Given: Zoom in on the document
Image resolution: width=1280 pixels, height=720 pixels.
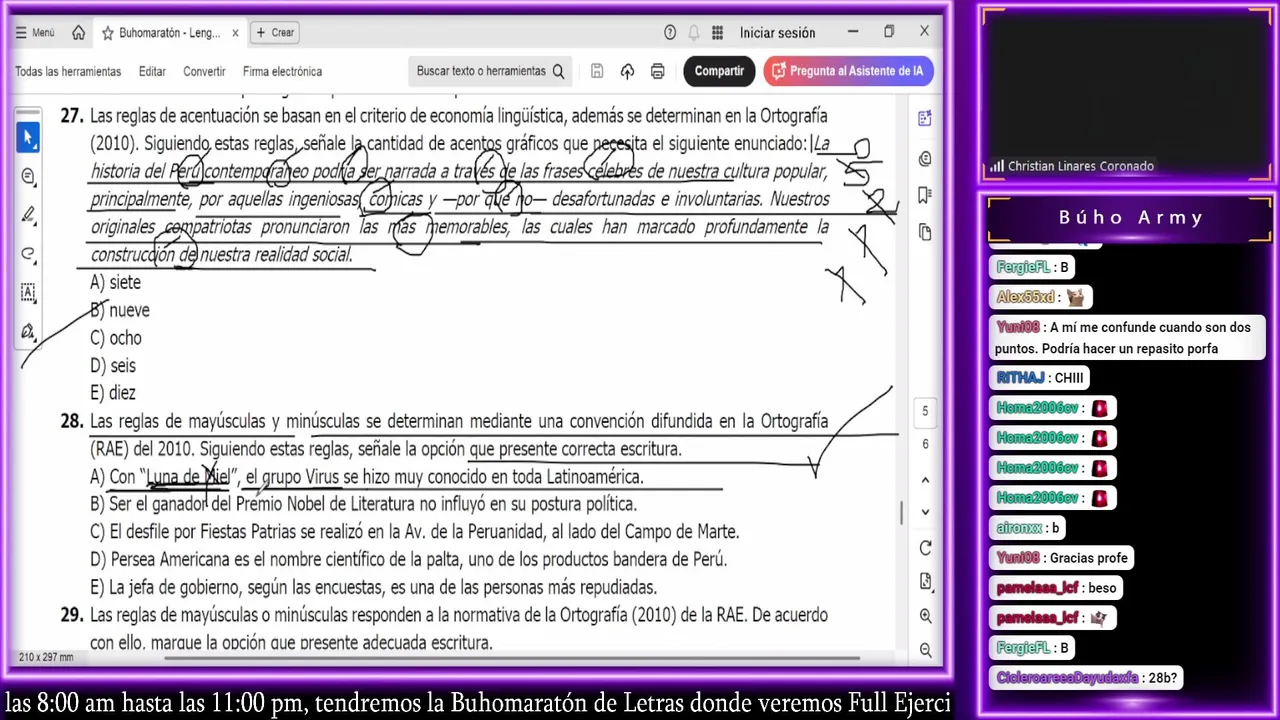Looking at the screenshot, I should point(925,616).
